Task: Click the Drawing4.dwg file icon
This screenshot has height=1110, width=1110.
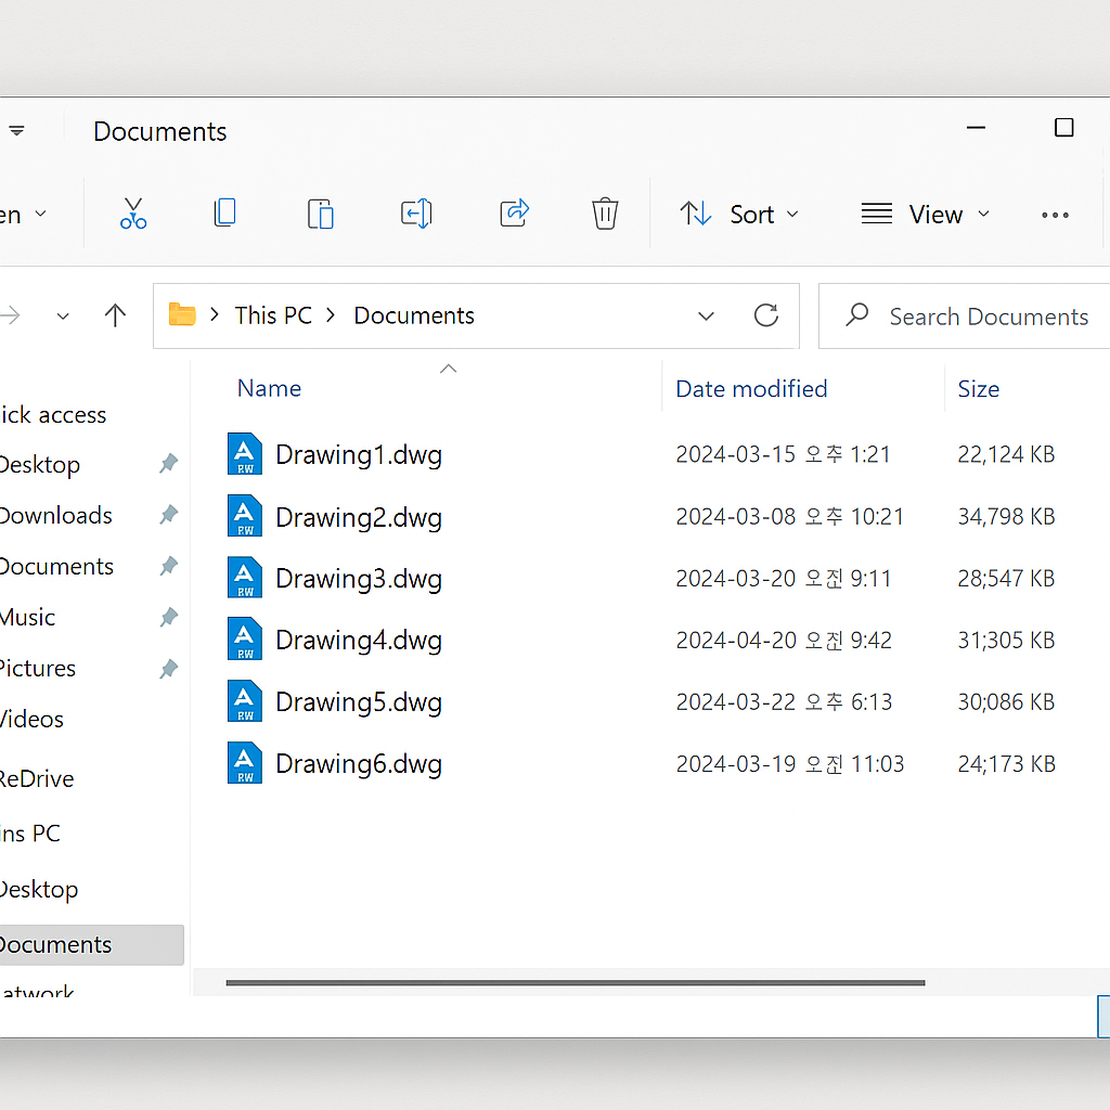Action: 245,639
